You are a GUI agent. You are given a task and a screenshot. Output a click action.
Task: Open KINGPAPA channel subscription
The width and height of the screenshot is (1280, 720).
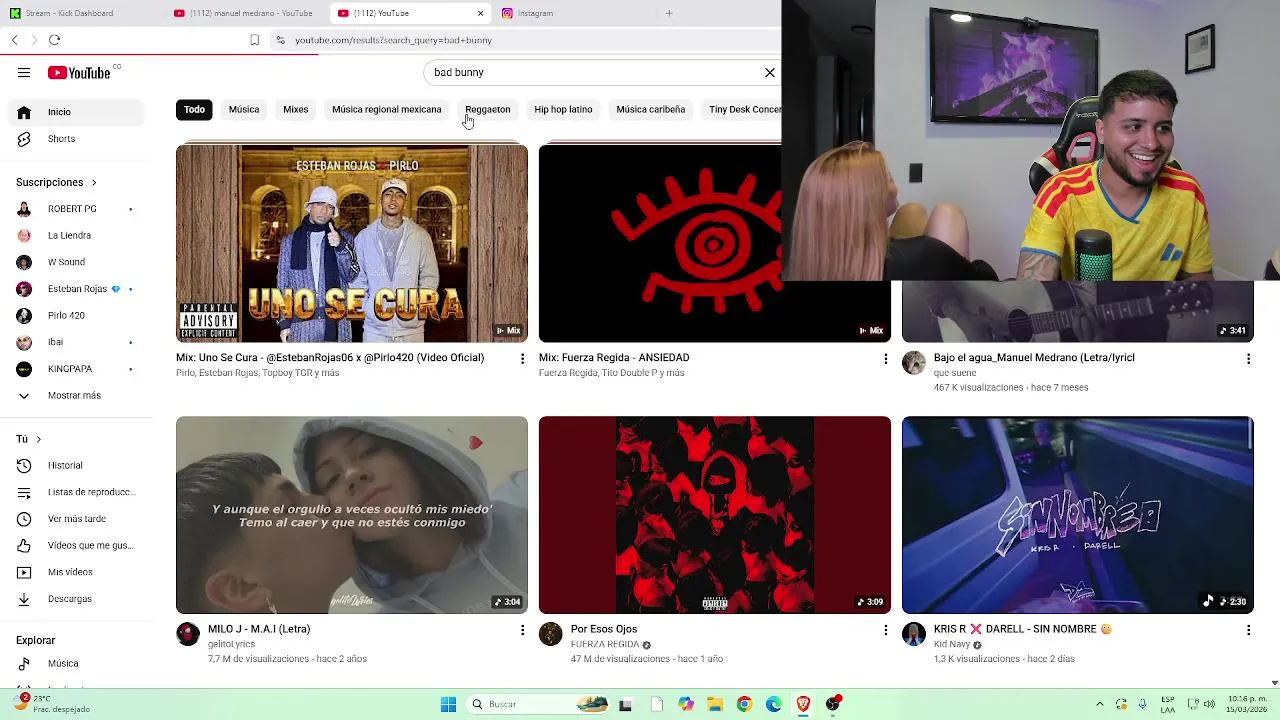tap(78, 369)
